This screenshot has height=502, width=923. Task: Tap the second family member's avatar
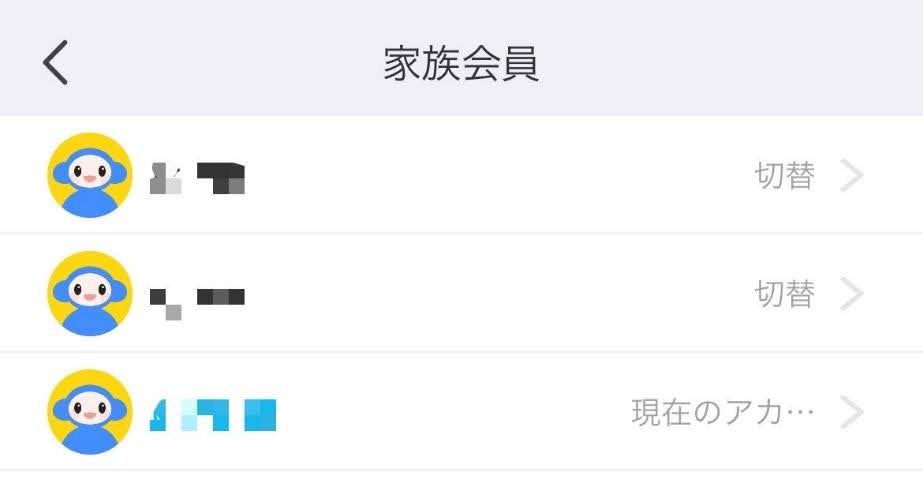[x=90, y=293]
